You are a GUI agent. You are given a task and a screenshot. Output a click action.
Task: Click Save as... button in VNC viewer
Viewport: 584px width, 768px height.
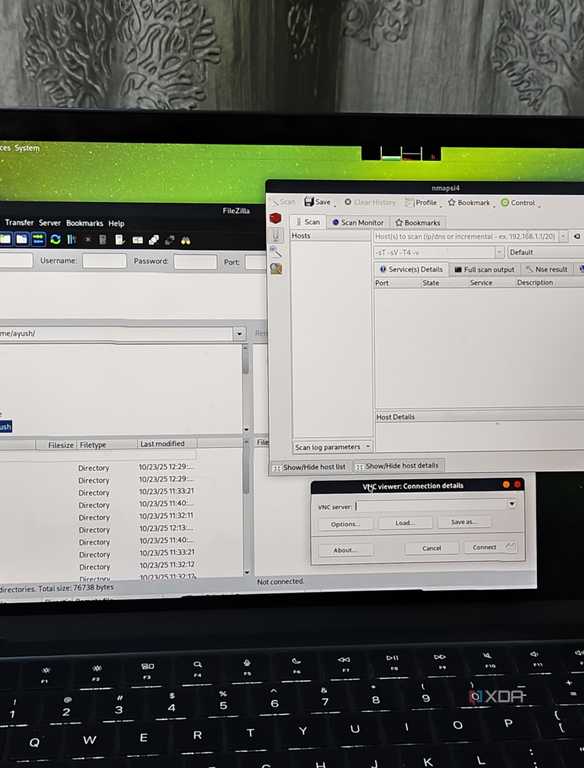(463, 522)
